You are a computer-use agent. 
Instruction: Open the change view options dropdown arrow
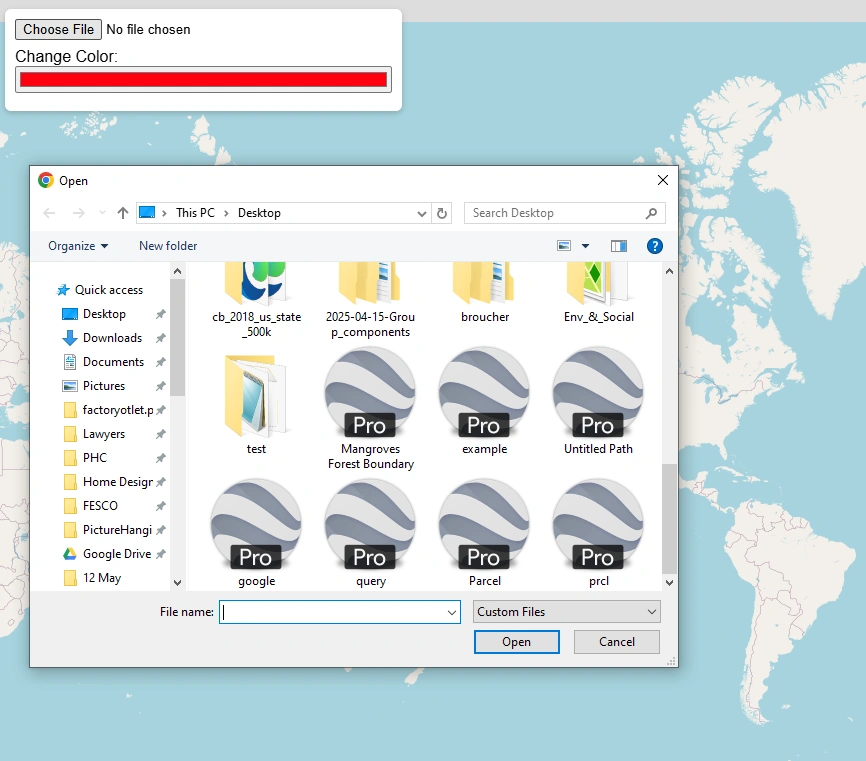tap(585, 245)
